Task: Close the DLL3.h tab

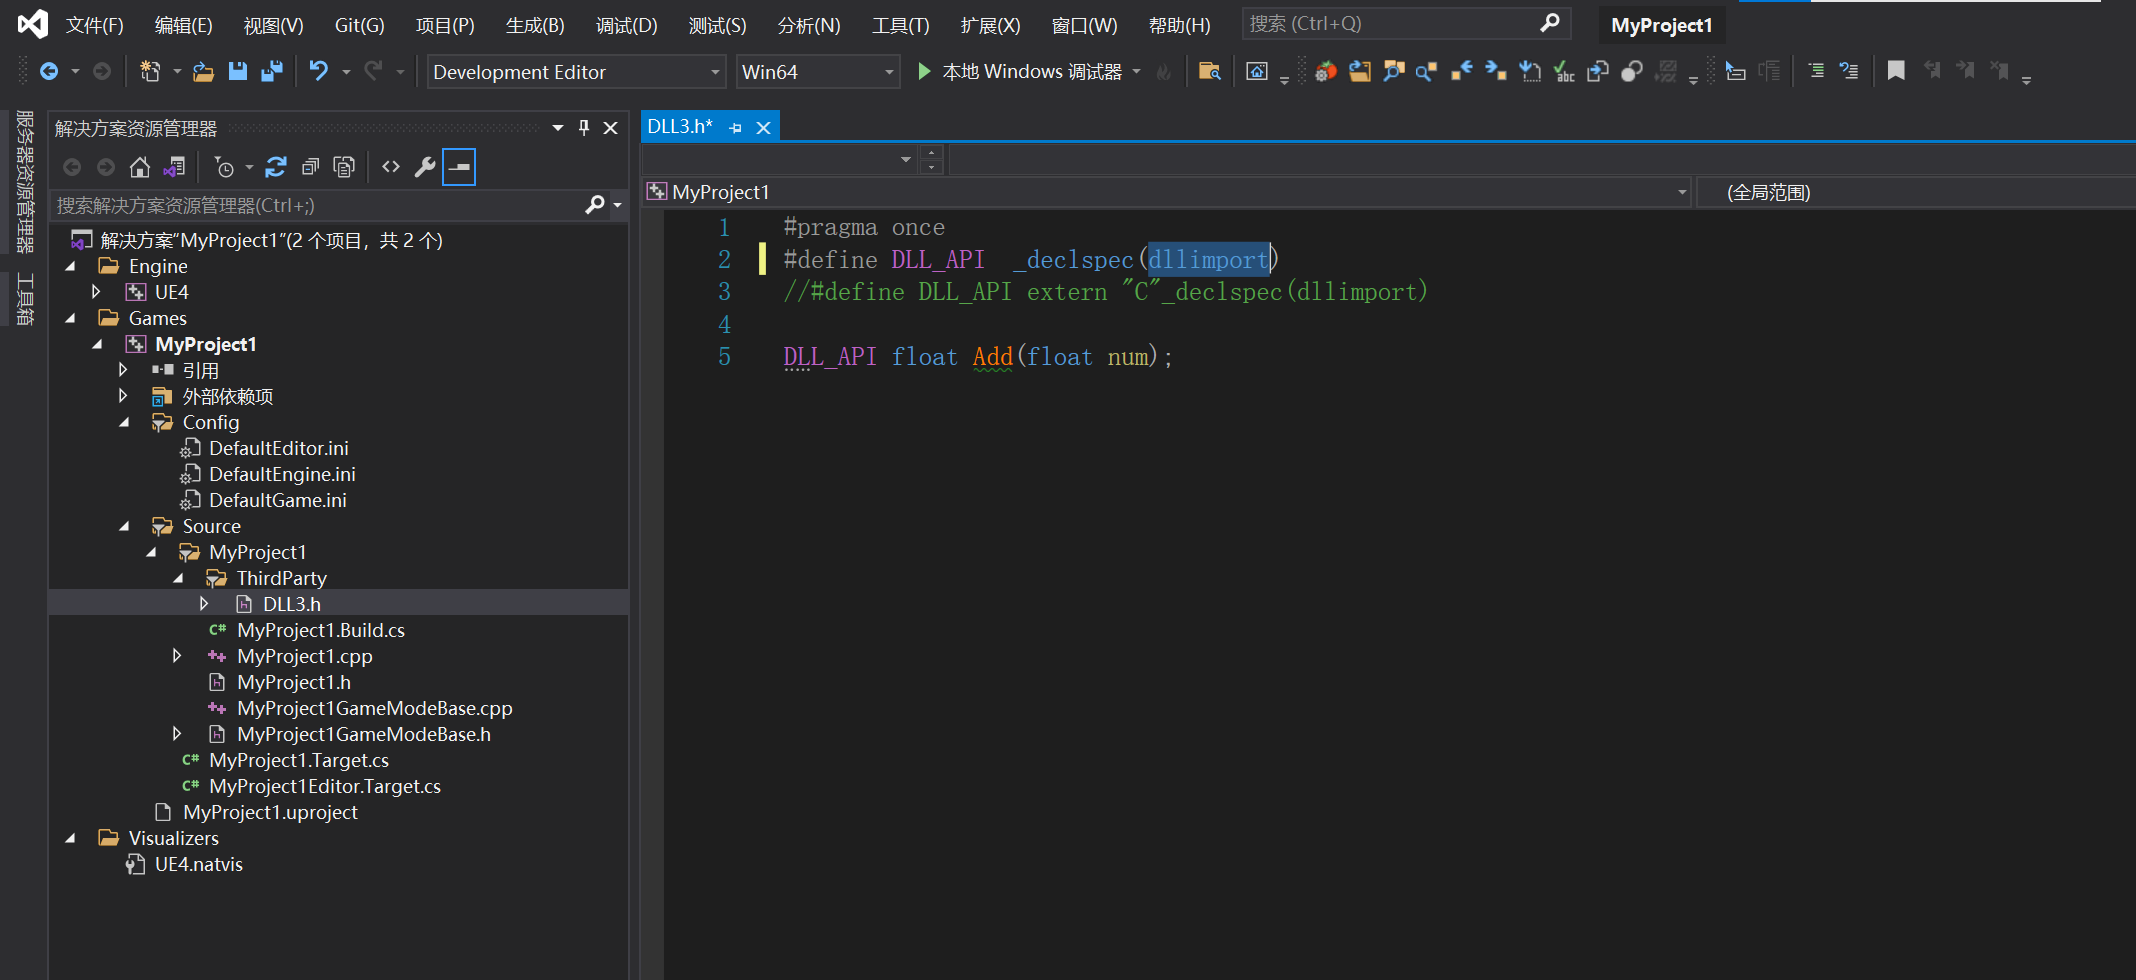Action: [x=763, y=128]
